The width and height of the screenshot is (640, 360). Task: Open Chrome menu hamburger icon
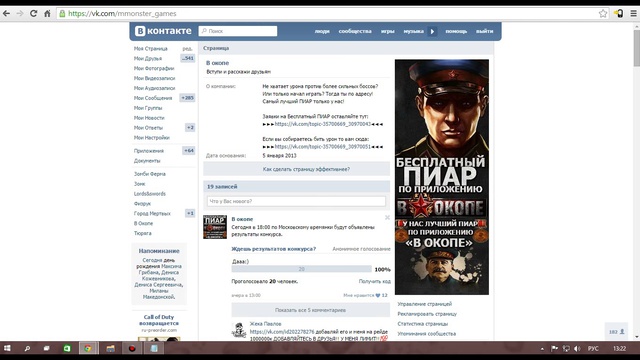(633, 13)
